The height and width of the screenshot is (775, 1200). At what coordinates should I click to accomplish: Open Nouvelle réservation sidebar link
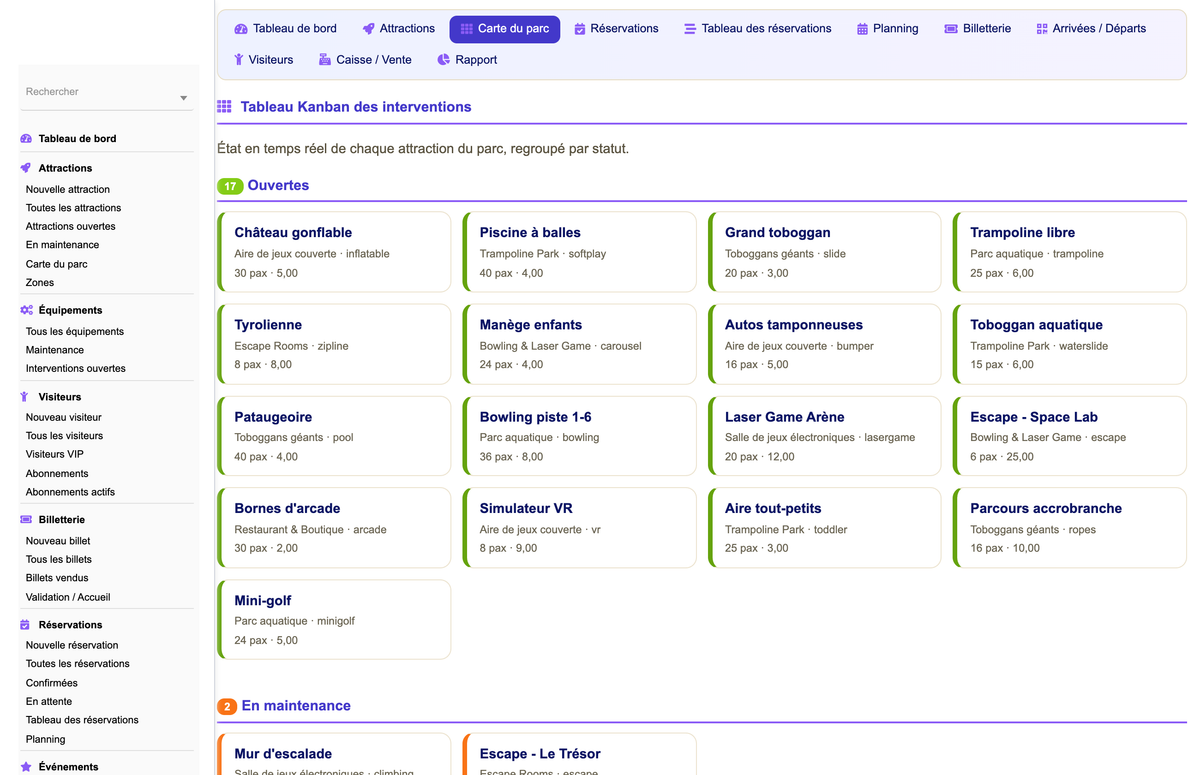[72, 645]
